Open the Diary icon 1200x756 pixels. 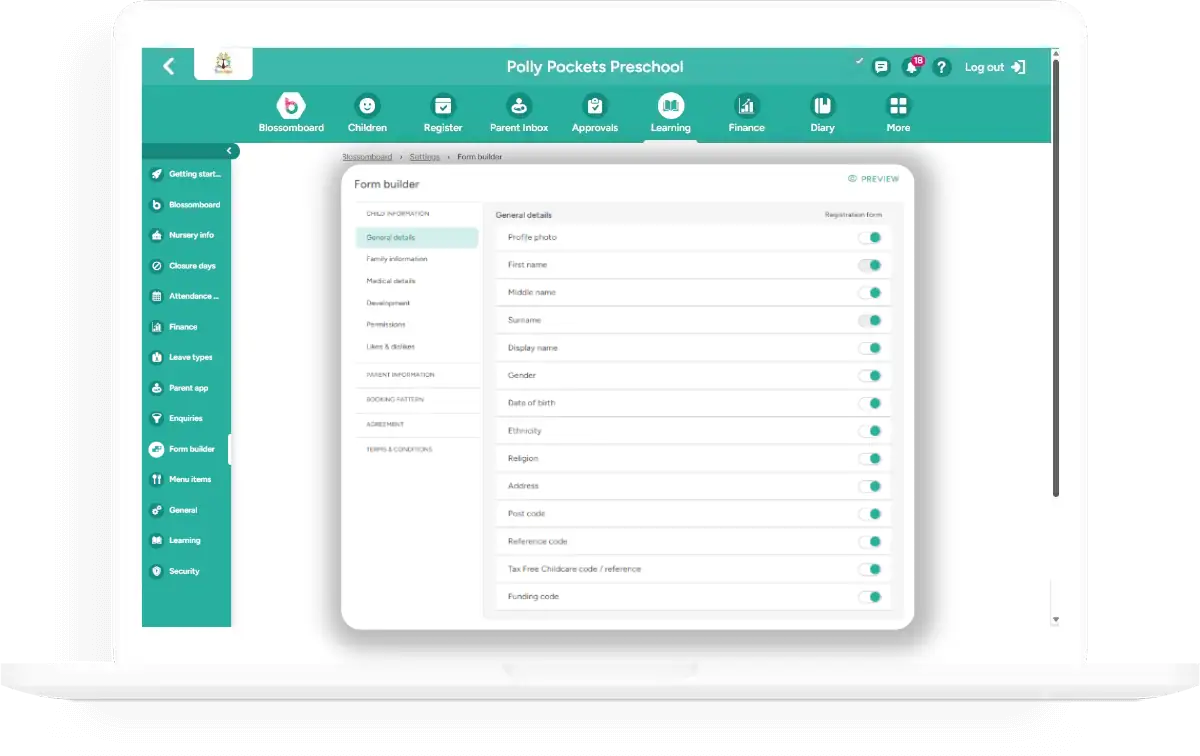(822, 106)
